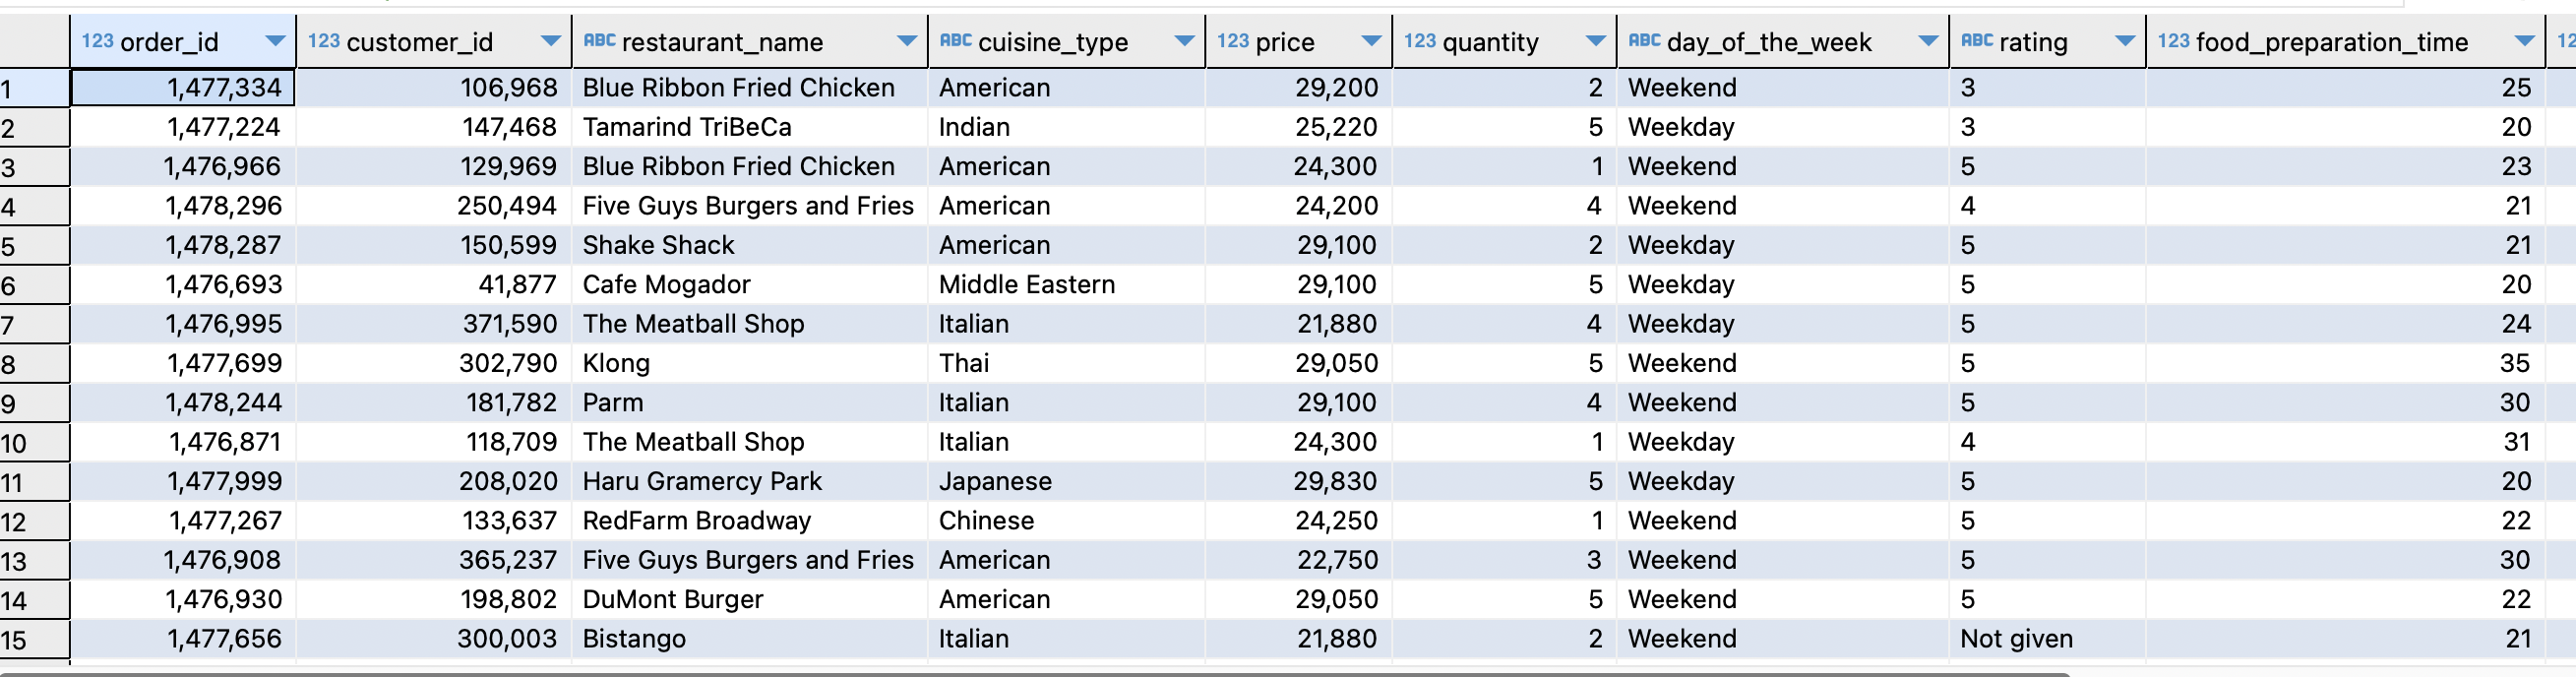
Task: Expand the day_of_the_week column dropdown arrow
Action: pyautogui.click(x=1928, y=42)
